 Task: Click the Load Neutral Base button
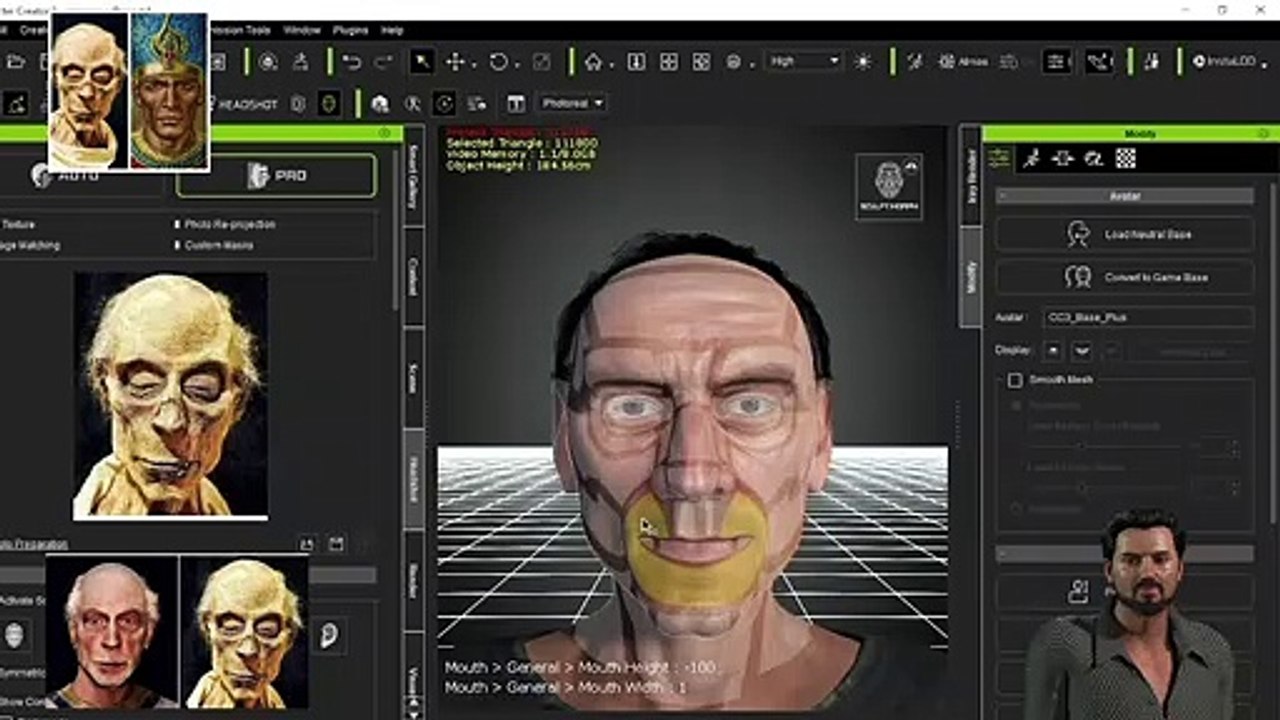[1125, 234]
